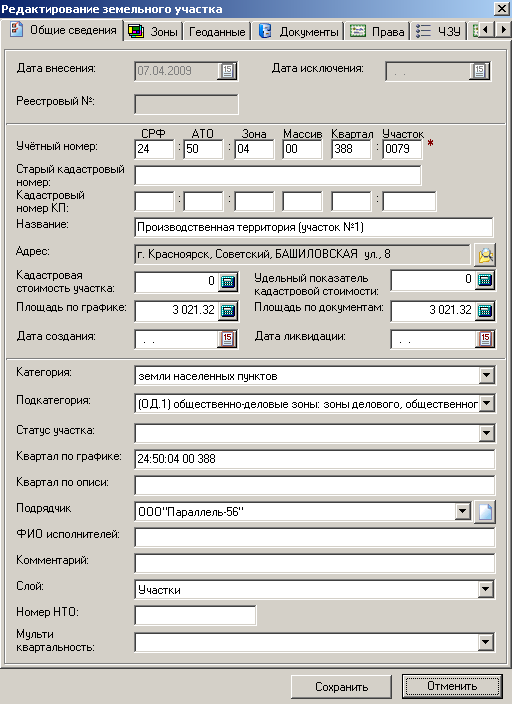The image size is (512, 704).
Task: Open calendar for Дата внесения
Action: point(227,71)
